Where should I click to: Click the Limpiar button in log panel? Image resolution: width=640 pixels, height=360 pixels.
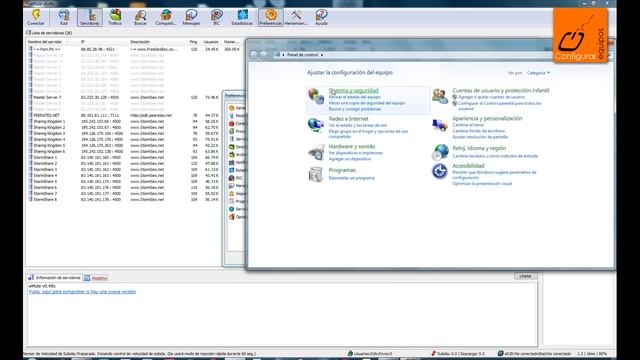point(525,276)
